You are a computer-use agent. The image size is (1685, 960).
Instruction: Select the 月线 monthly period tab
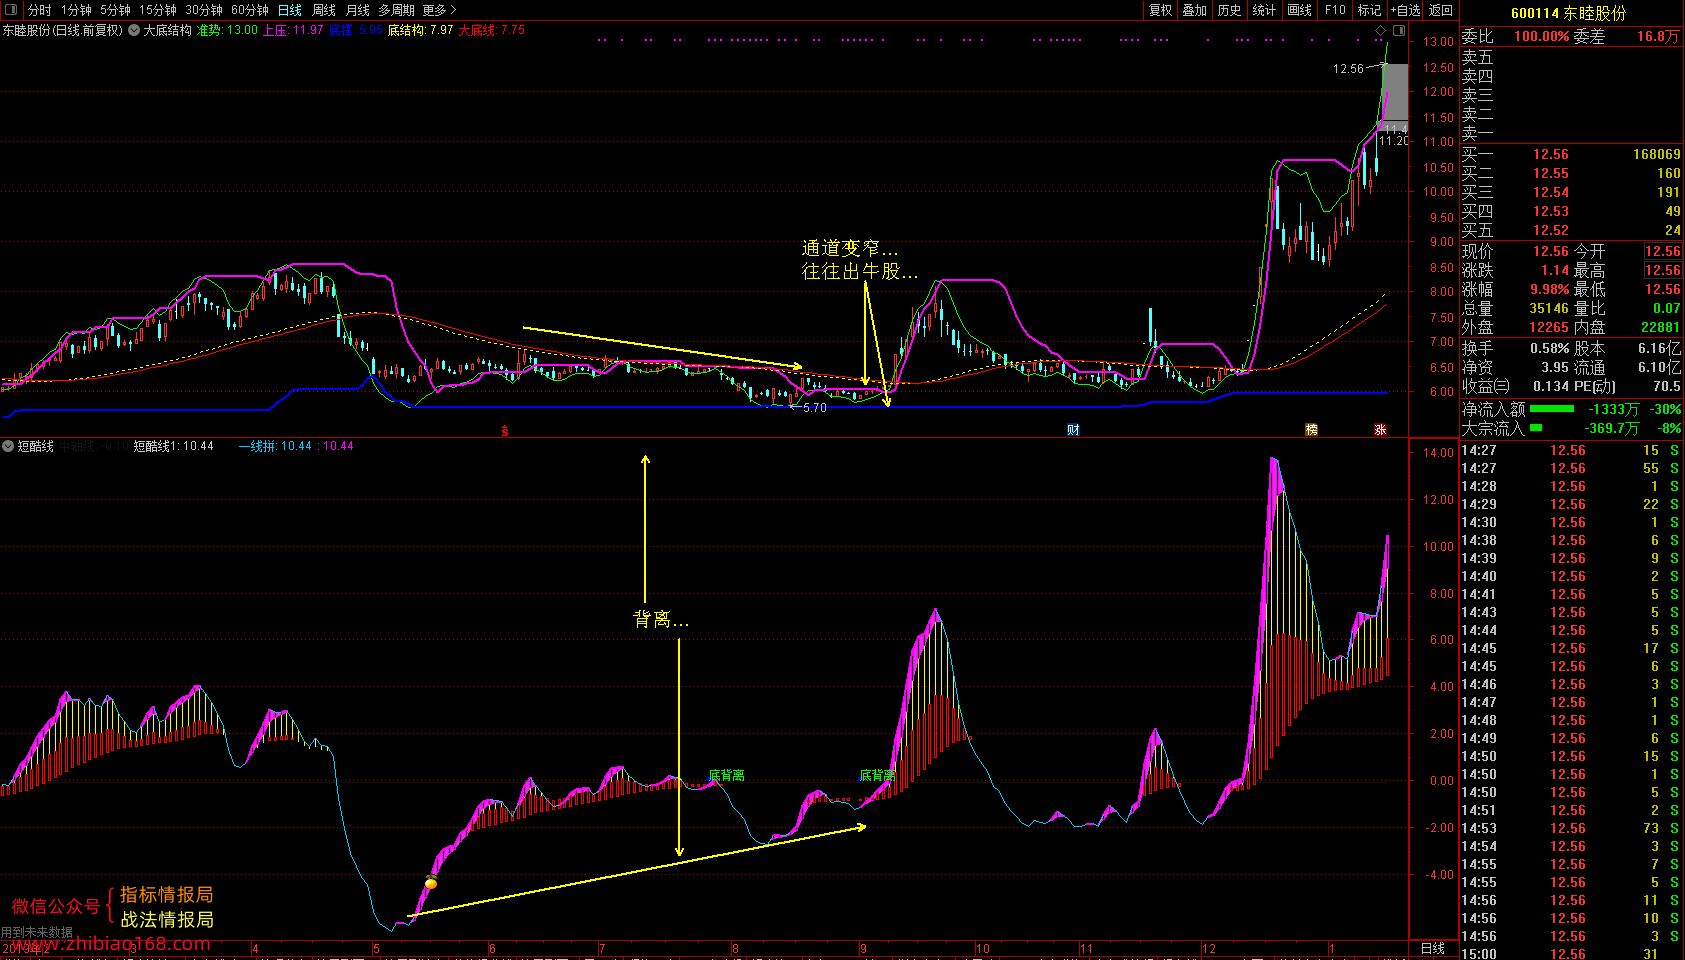coord(358,10)
